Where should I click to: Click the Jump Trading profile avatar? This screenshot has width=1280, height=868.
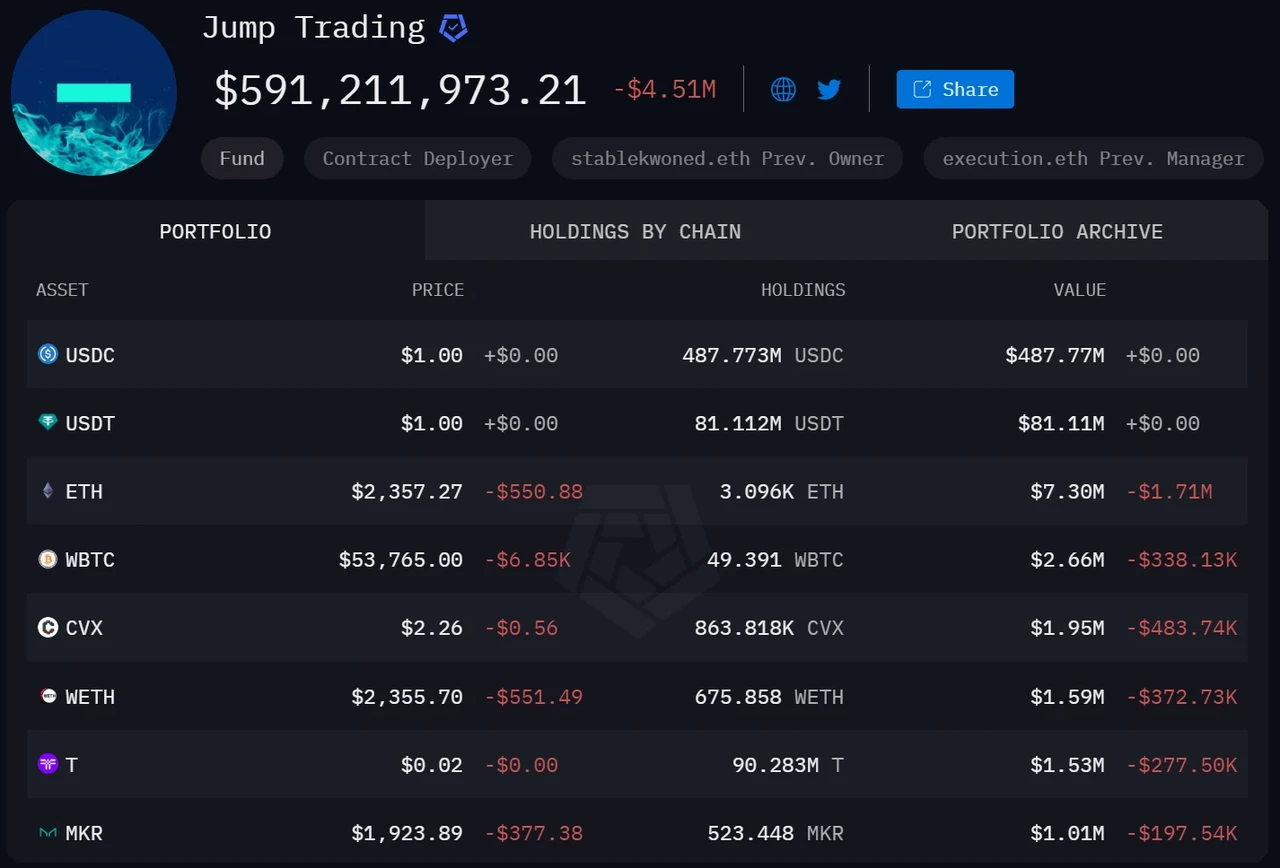click(x=94, y=92)
